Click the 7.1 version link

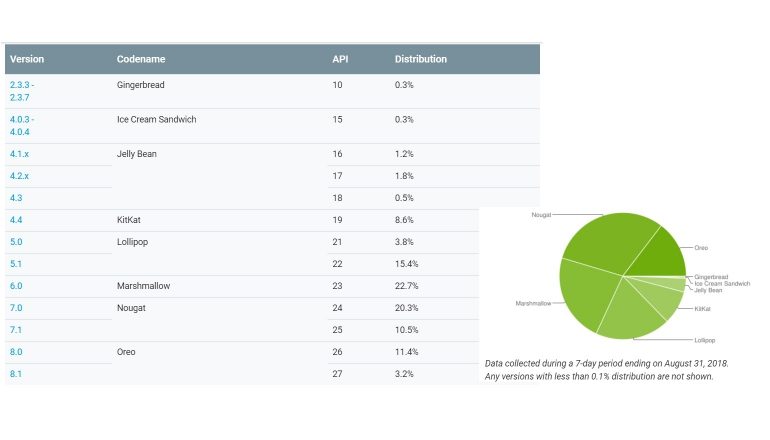click(x=16, y=330)
